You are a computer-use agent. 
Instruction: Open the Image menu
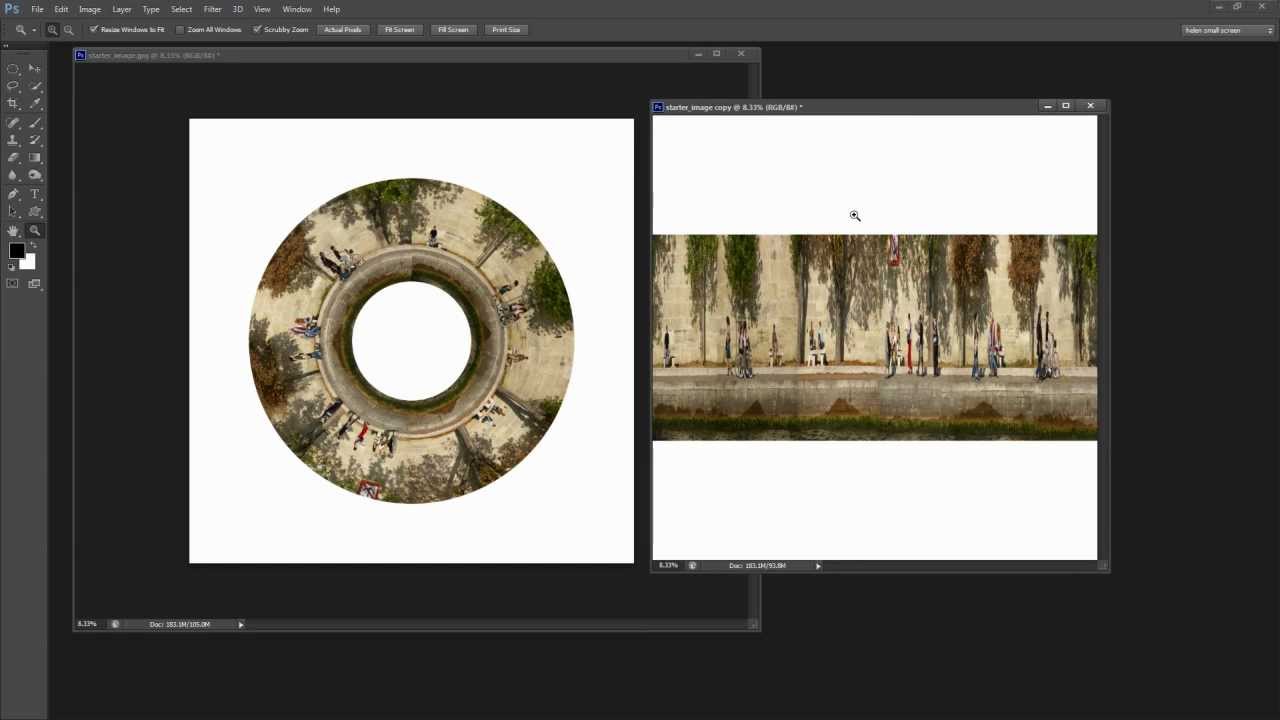point(90,9)
